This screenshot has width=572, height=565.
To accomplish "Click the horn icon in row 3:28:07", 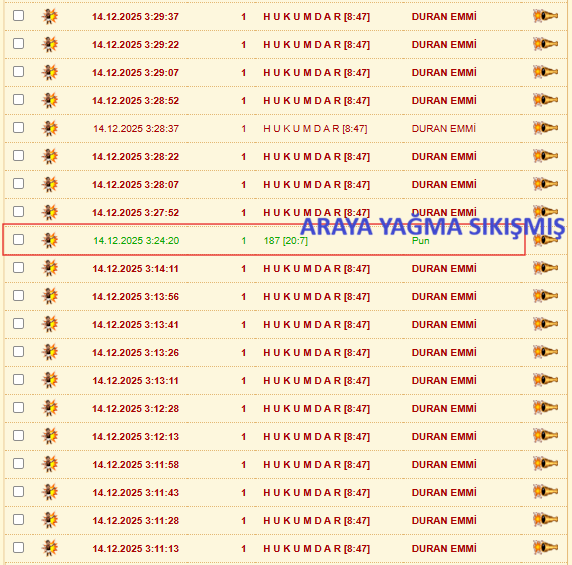I will click(545, 184).
